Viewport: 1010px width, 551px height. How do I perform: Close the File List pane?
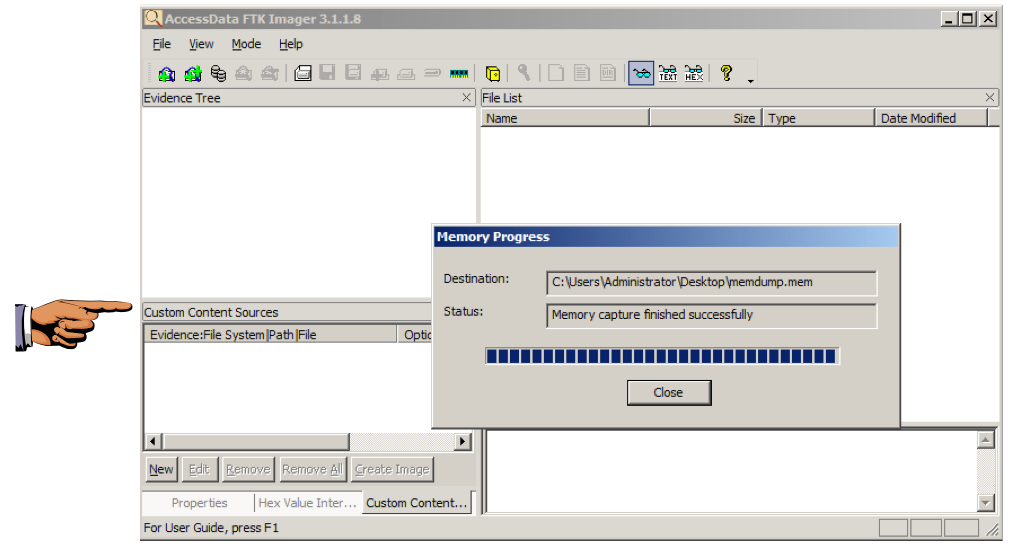tap(990, 97)
